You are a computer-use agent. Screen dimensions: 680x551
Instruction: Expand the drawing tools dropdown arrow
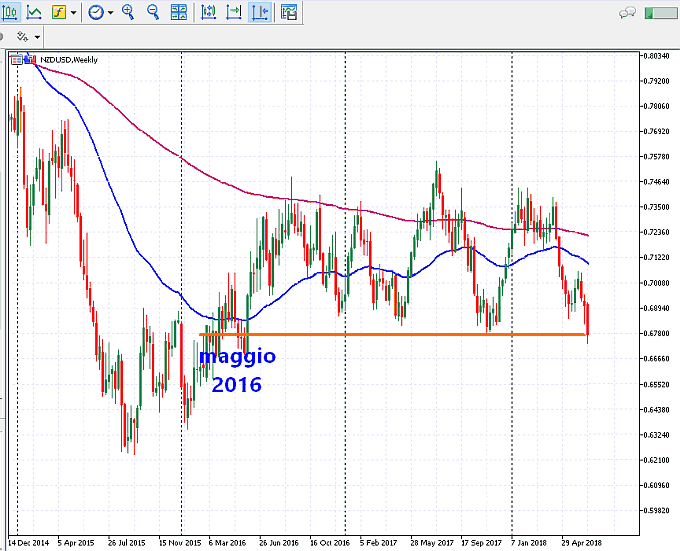coord(37,36)
